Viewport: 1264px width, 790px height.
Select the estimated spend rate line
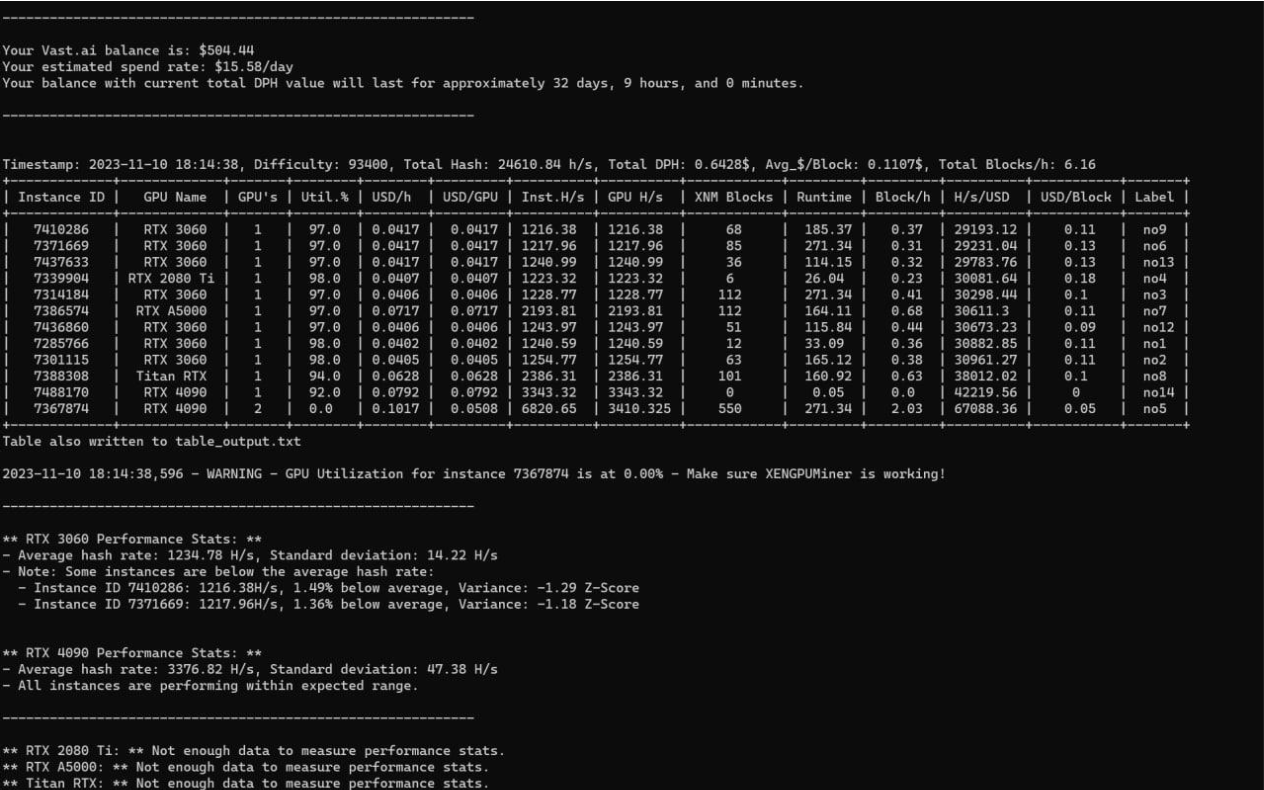click(133, 66)
